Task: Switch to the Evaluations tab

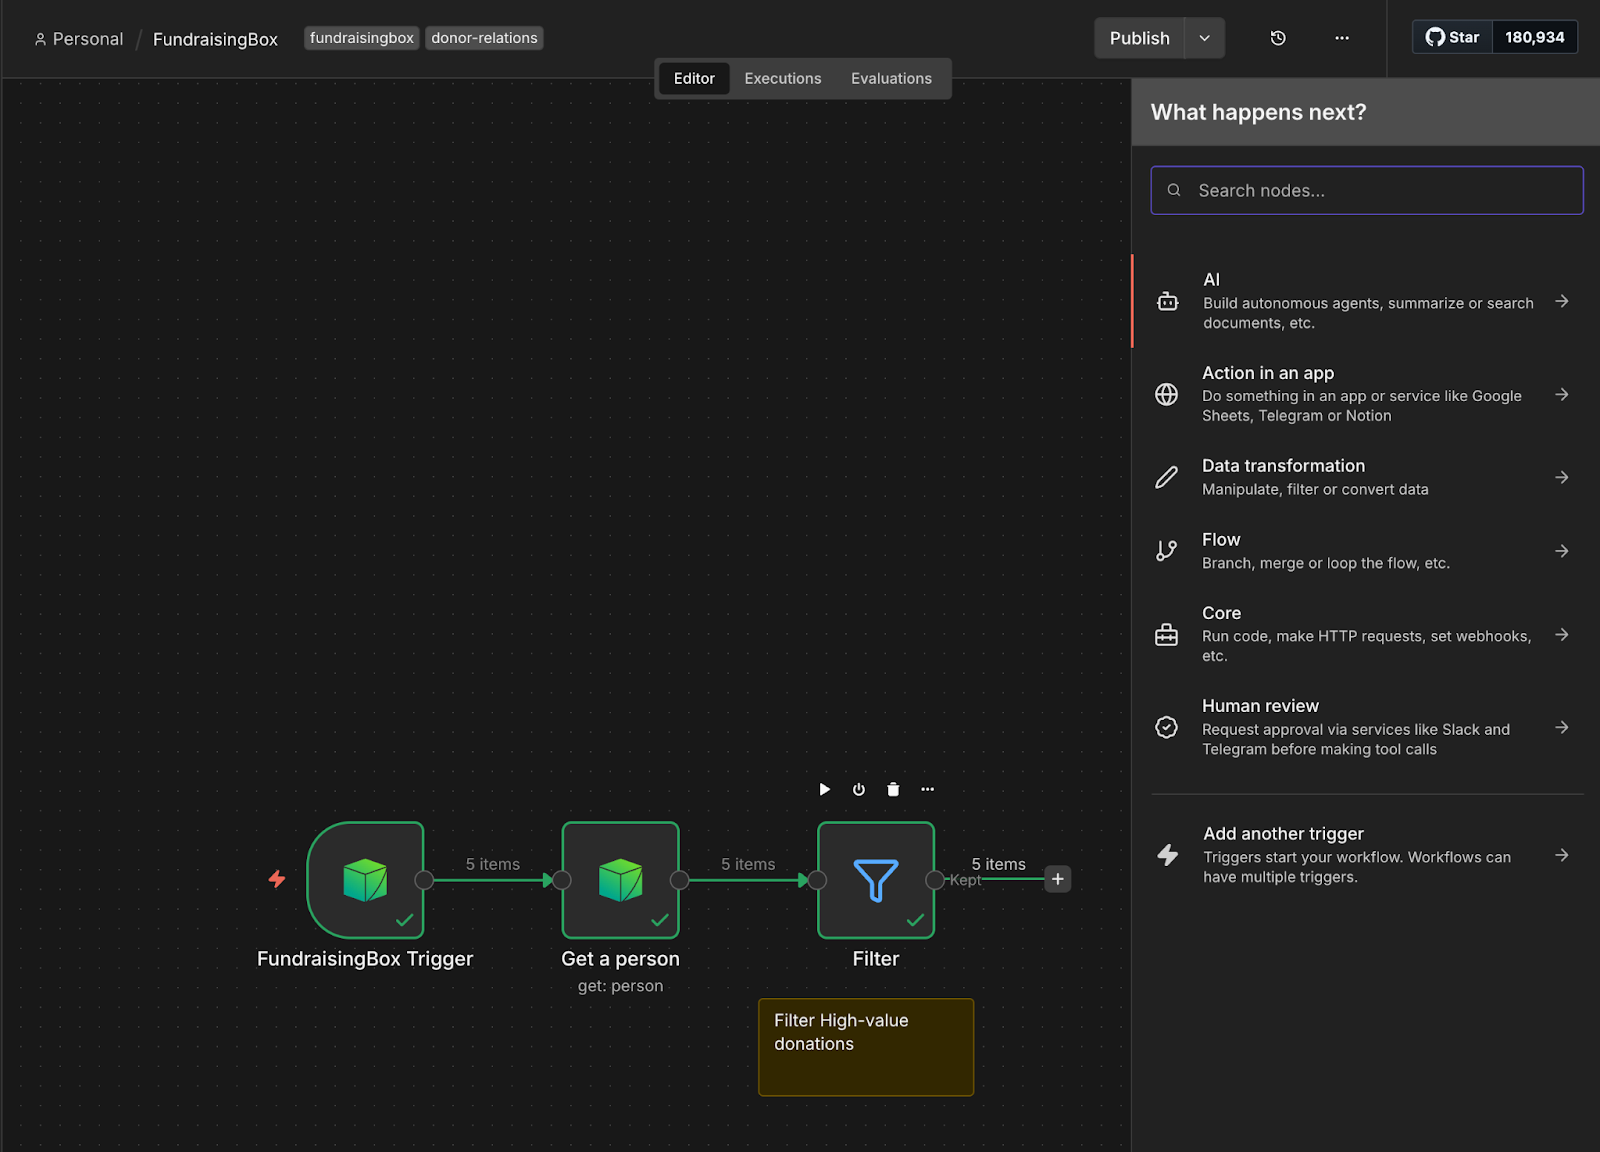Action: point(891,78)
